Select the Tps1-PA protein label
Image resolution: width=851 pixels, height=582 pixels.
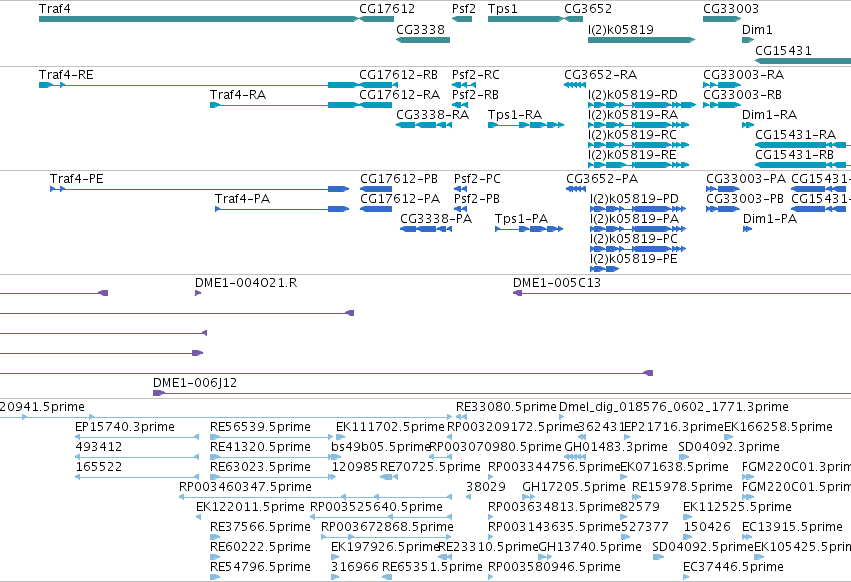(x=522, y=219)
